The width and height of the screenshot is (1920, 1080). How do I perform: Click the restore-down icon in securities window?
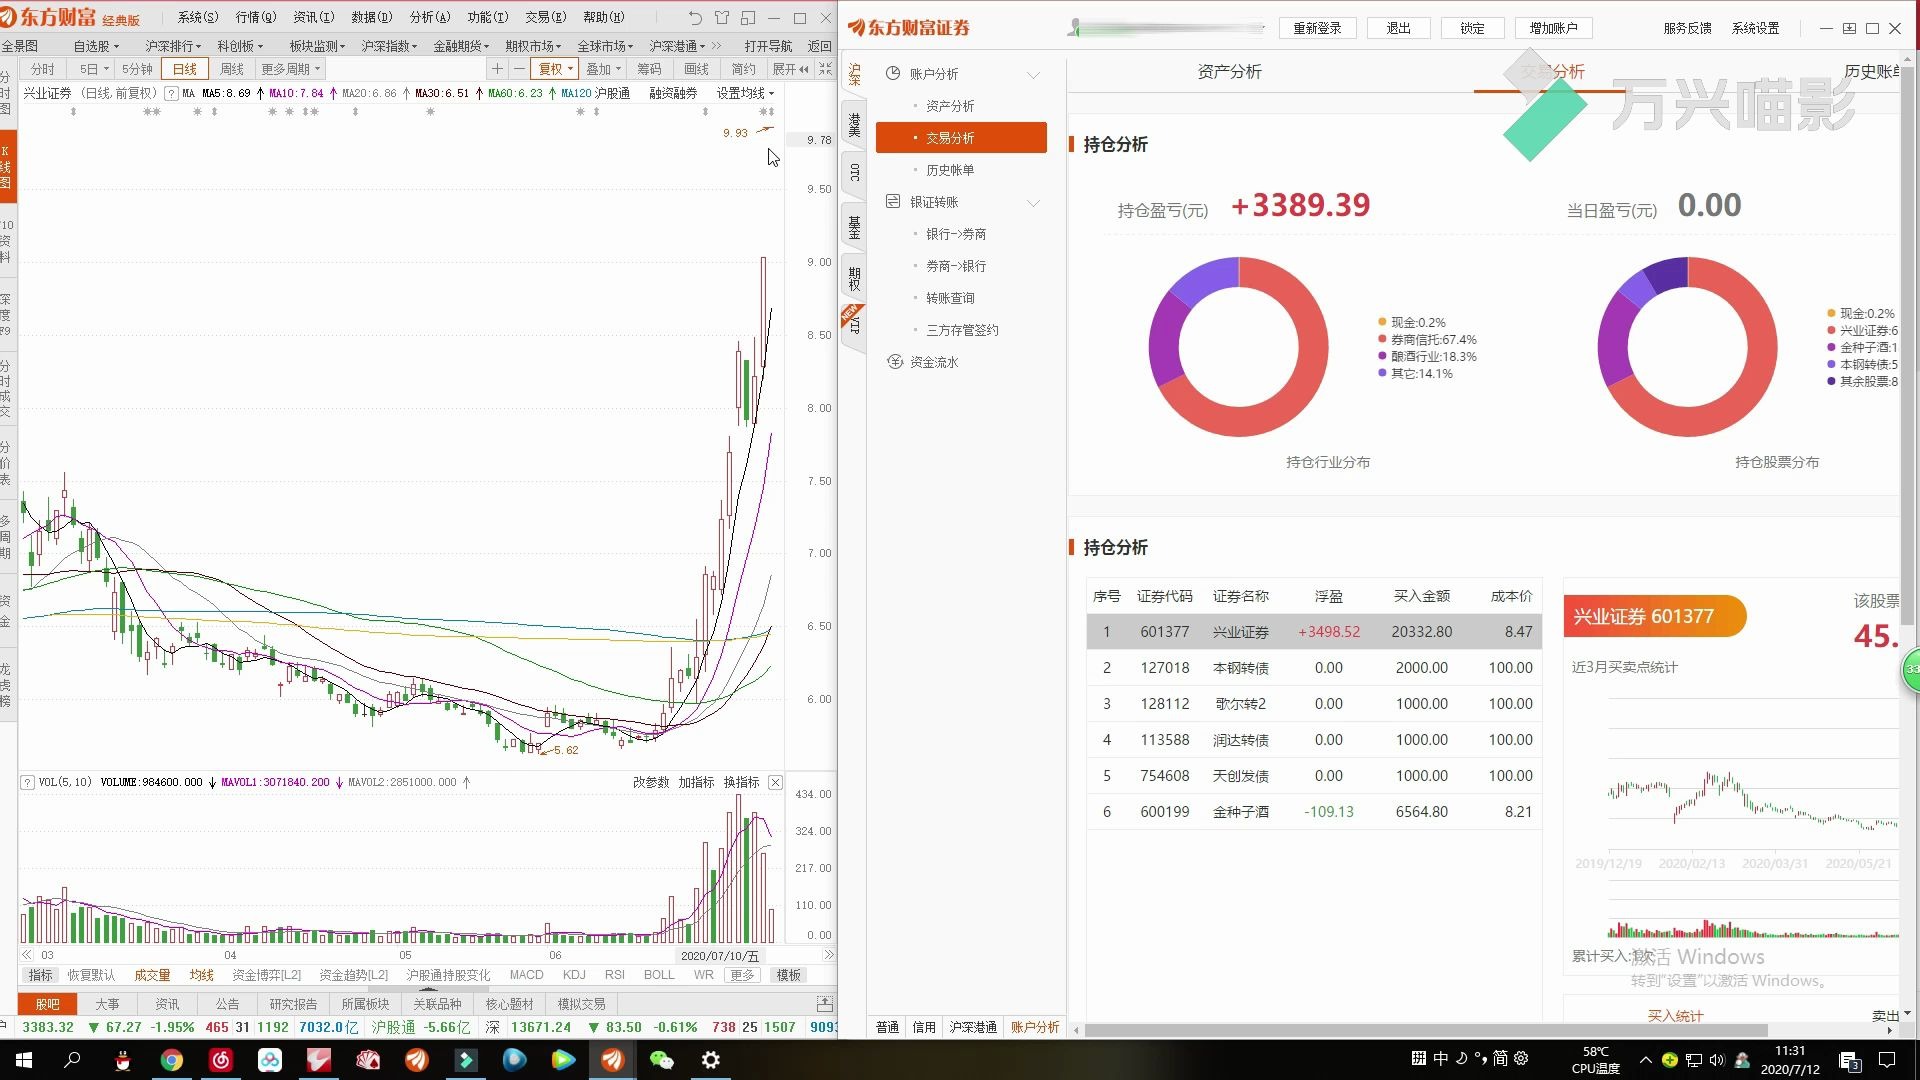pos(1849,28)
